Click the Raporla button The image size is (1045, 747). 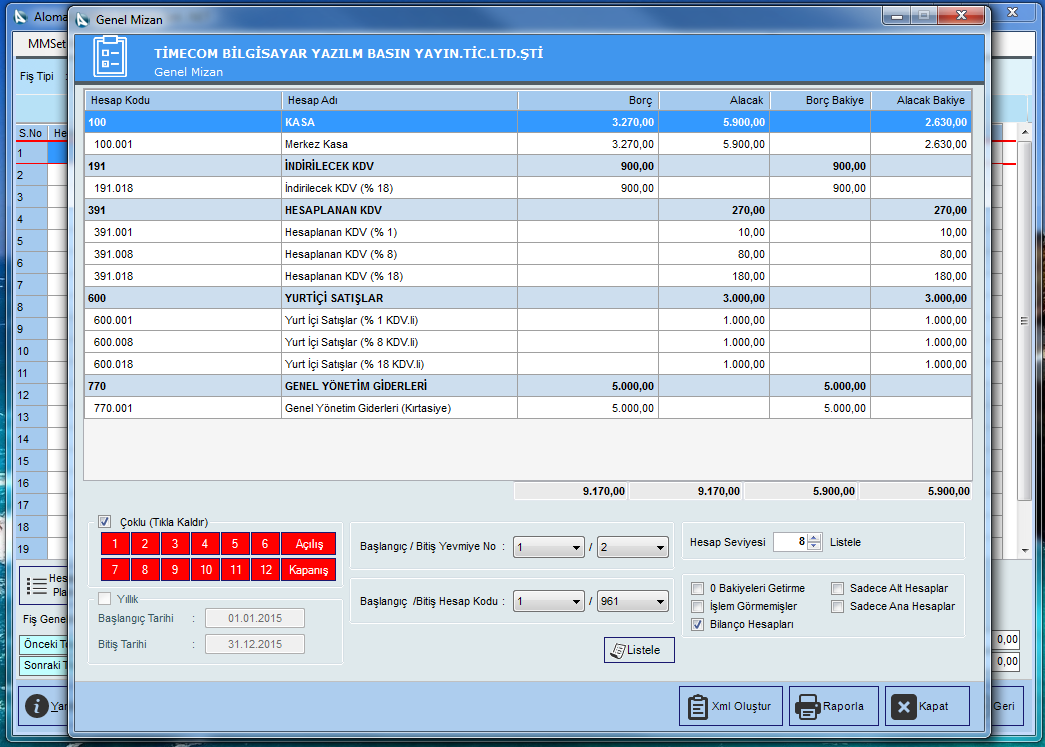point(834,706)
